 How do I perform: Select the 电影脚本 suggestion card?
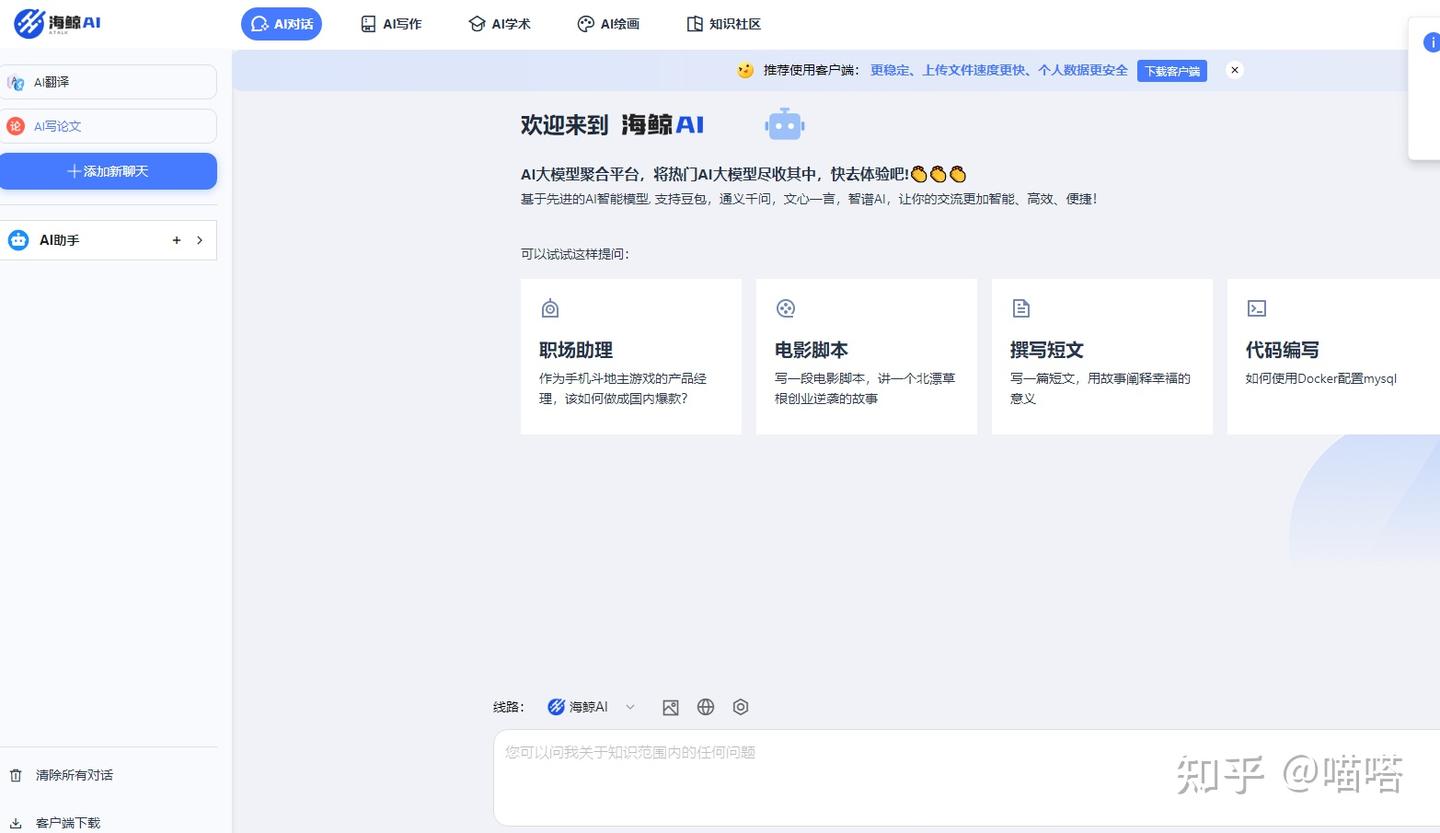click(866, 356)
